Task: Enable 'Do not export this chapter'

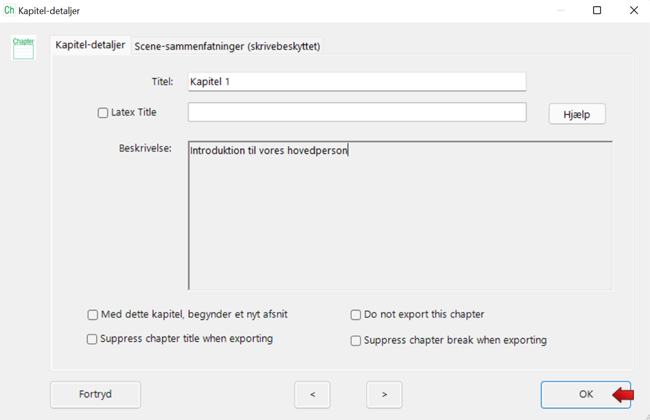Action: (356, 315)
